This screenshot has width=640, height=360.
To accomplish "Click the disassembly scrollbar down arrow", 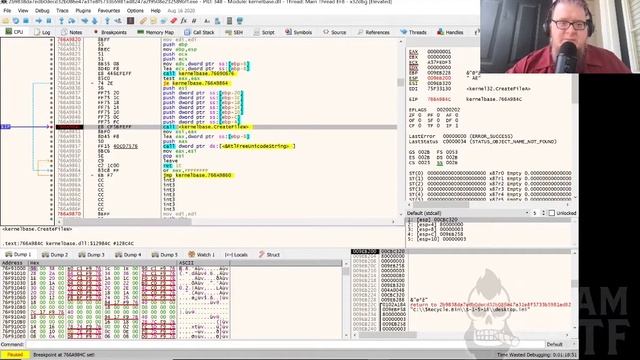I will coord(400,214).
